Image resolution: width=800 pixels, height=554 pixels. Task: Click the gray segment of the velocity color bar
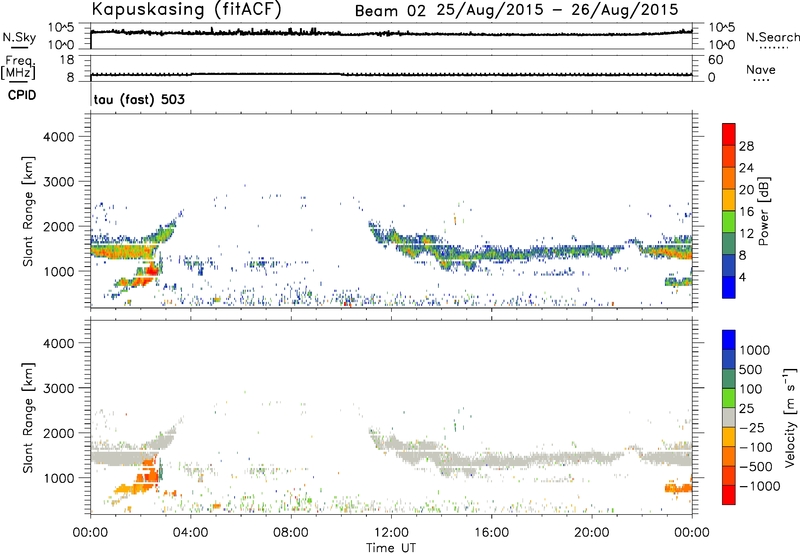[729, 418]
